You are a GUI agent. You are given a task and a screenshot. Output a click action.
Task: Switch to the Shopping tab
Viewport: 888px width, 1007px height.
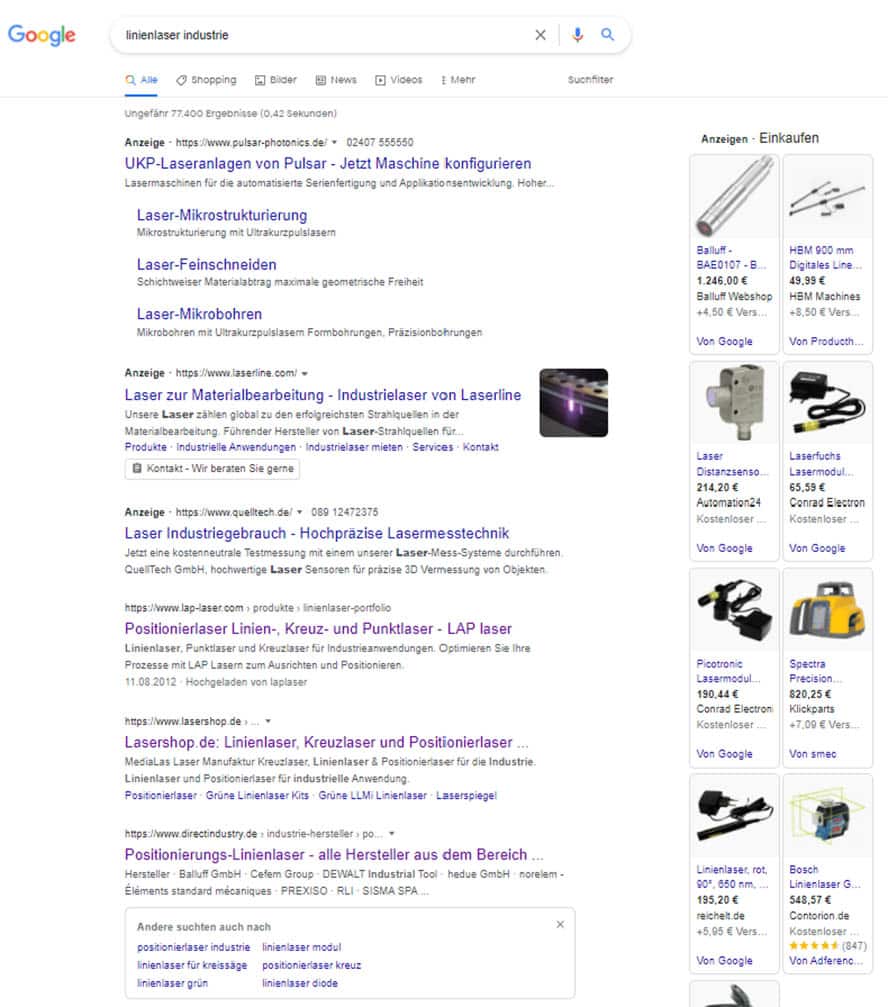click(x=206, y=80)
